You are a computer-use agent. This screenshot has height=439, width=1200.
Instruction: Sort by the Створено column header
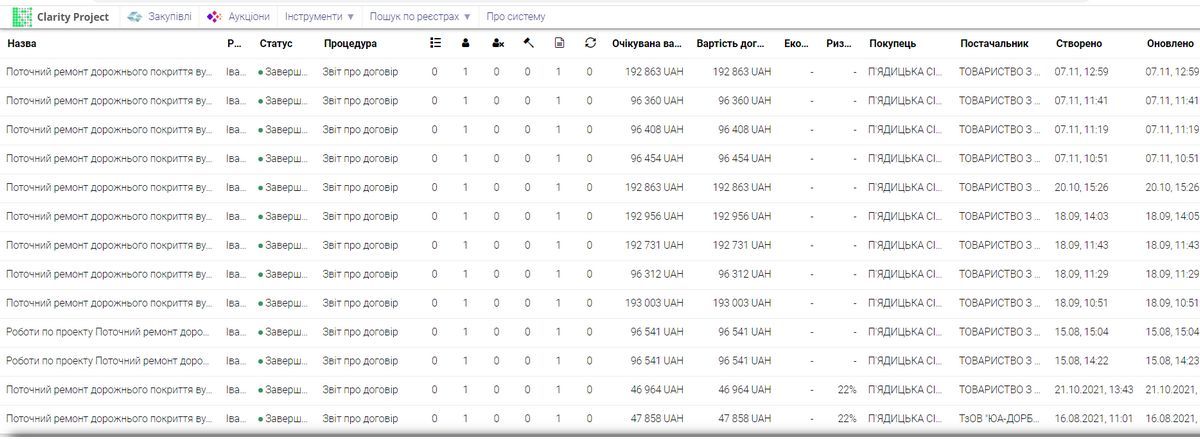point(1079,44)
